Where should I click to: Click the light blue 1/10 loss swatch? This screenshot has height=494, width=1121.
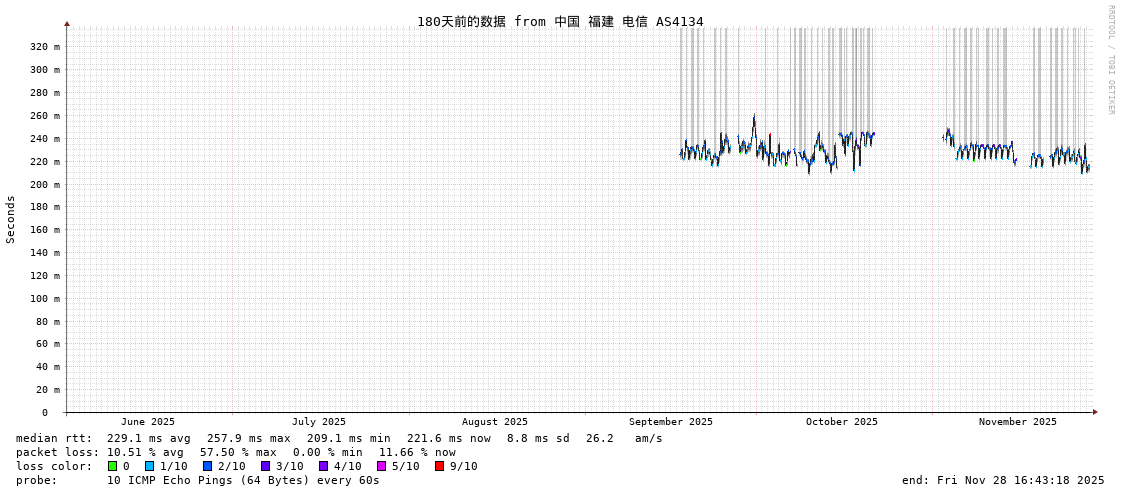tap(149, 466)
